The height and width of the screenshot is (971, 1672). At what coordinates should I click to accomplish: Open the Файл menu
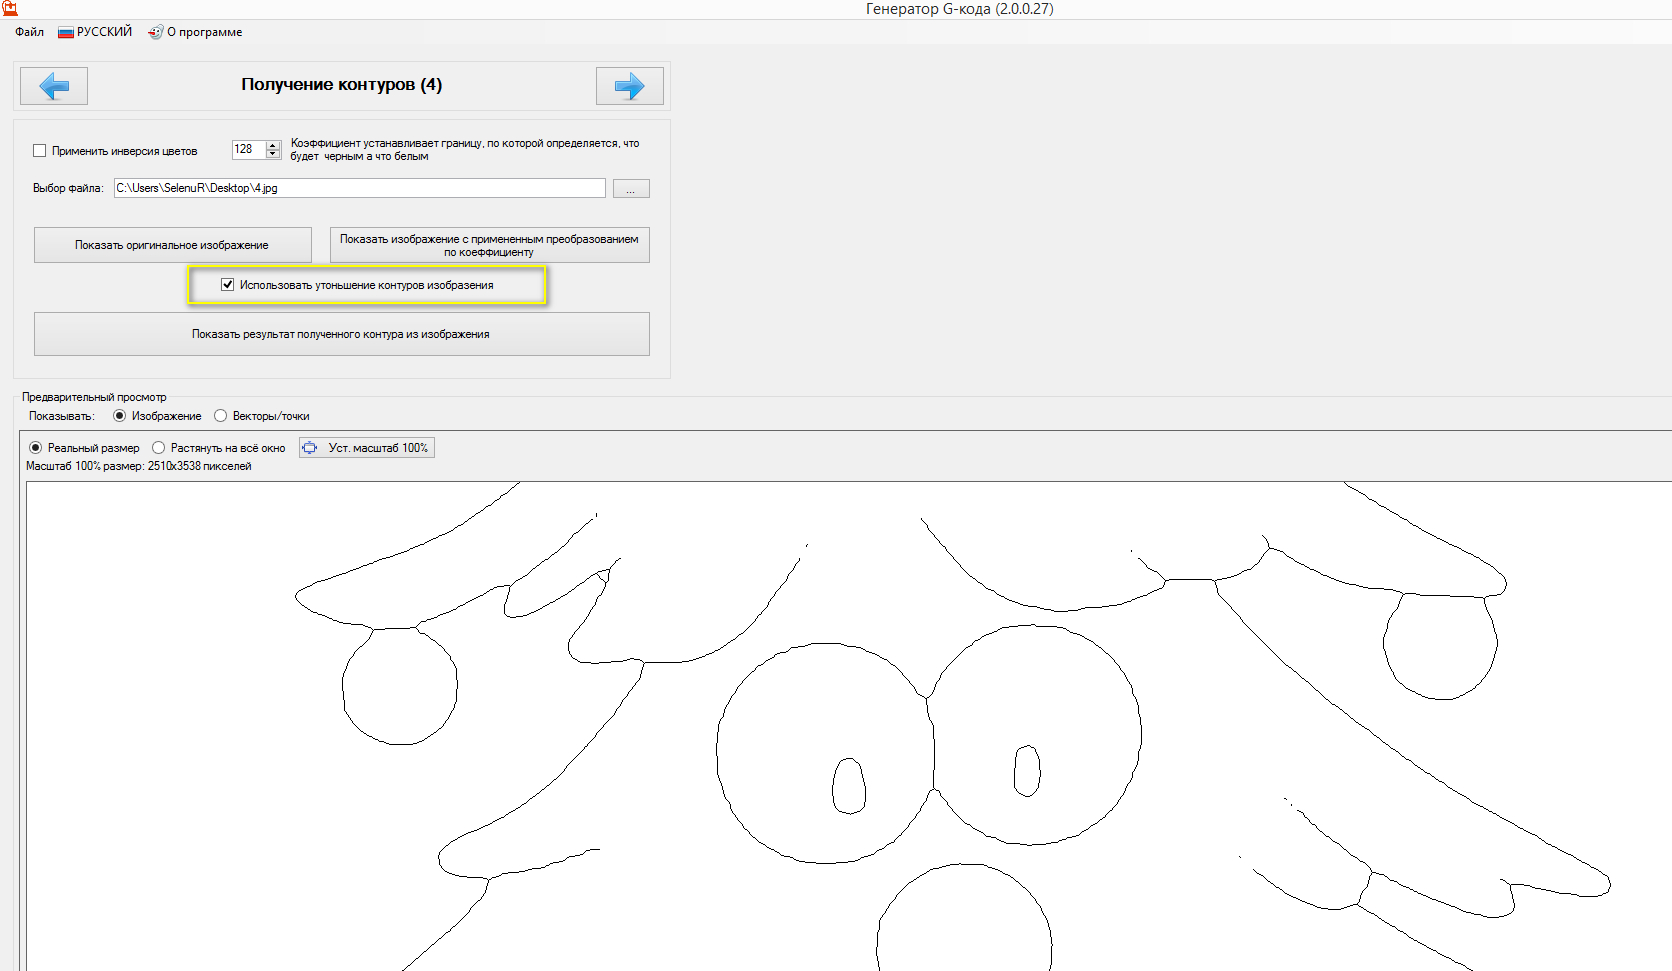(x=29, y=32)
